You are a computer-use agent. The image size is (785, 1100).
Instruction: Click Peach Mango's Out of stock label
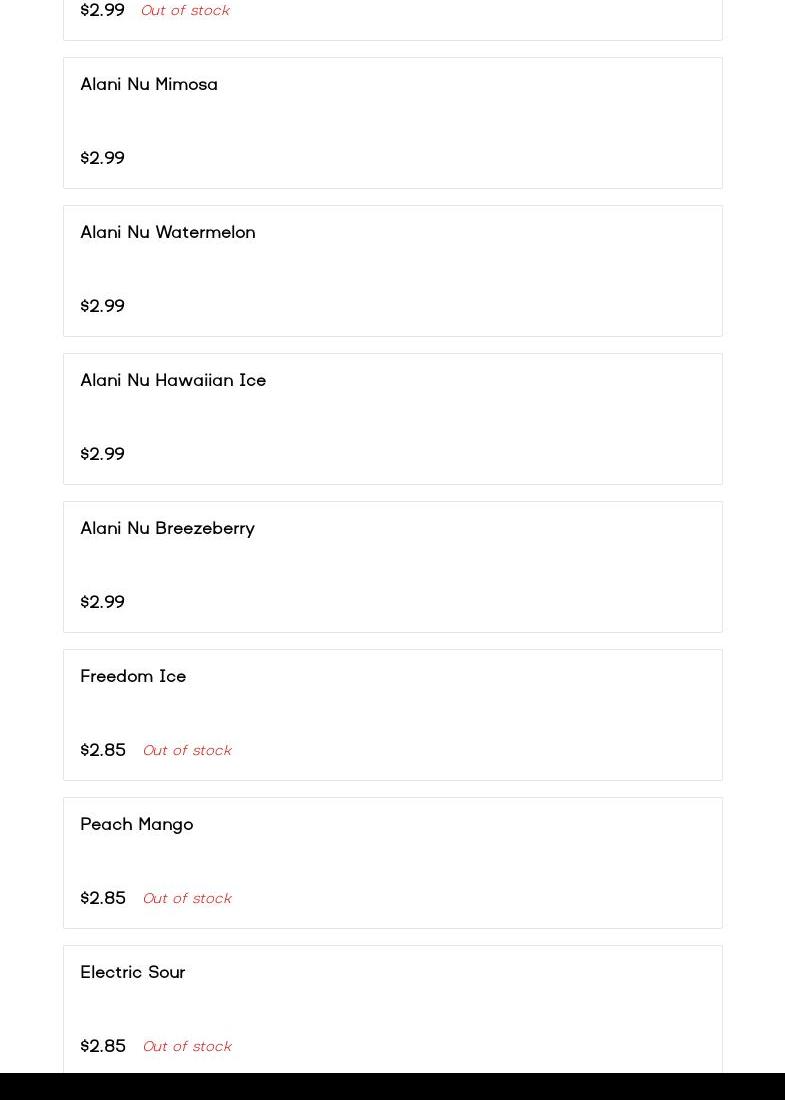(x=186, y=899)
